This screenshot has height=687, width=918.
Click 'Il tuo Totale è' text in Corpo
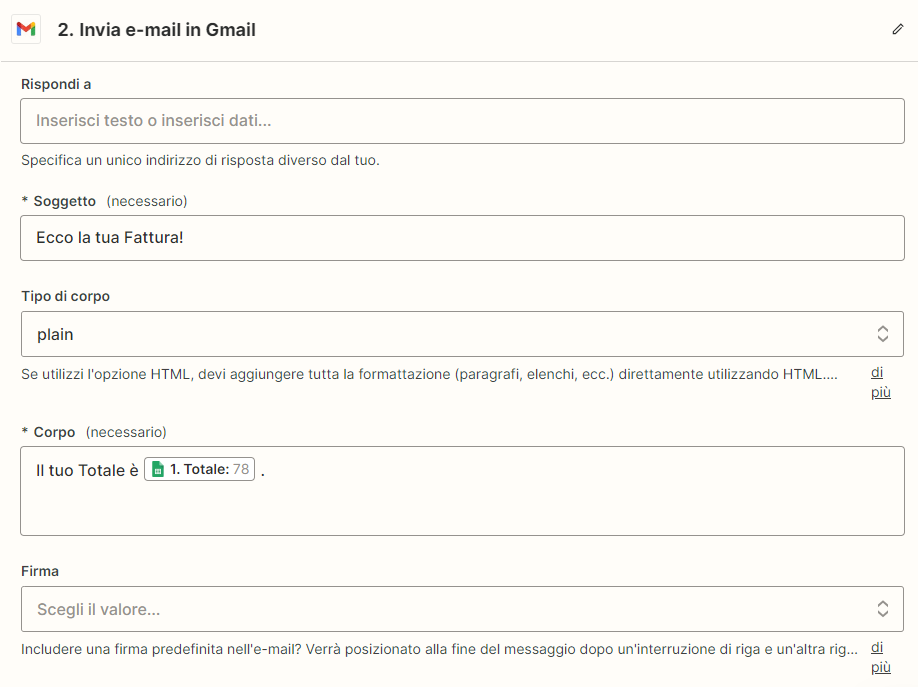(x=87, y=470)
